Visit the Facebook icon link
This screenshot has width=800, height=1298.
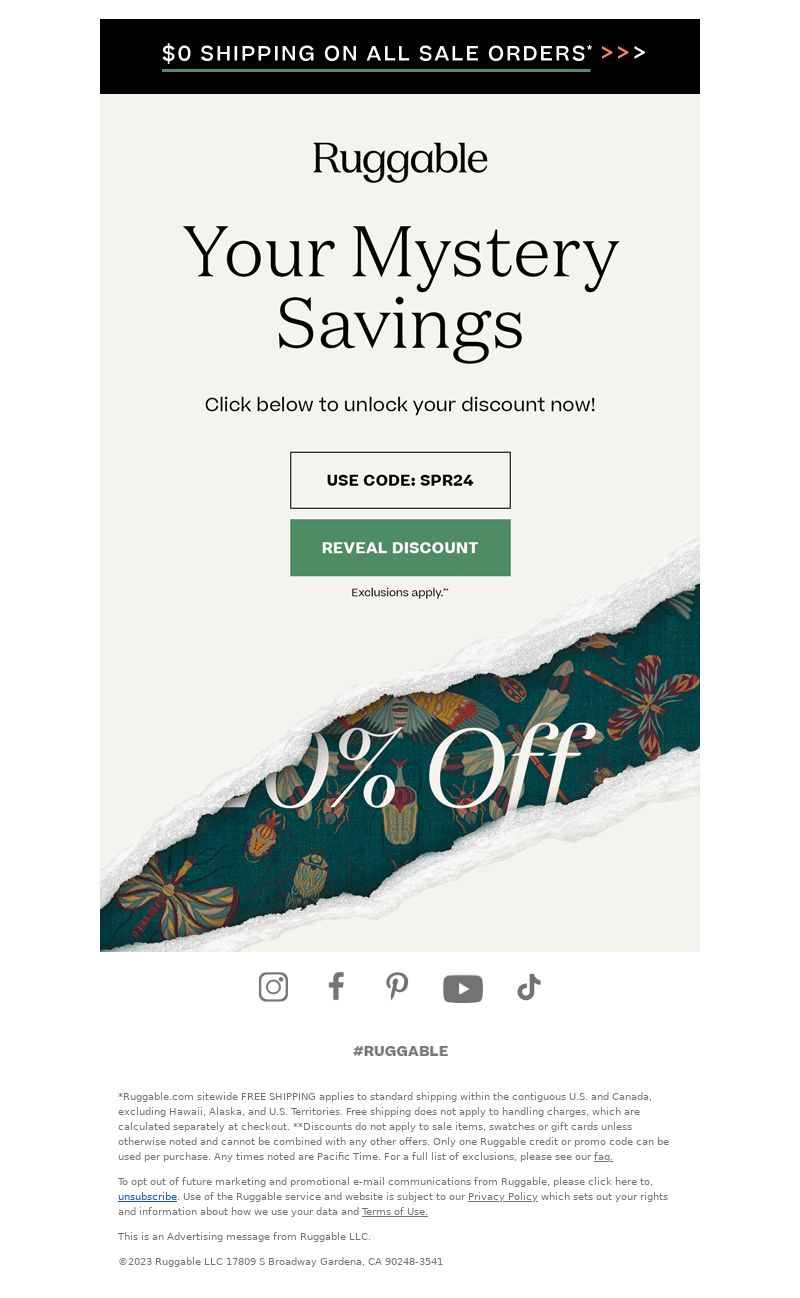pyautogui.click(x=336, y=987)
